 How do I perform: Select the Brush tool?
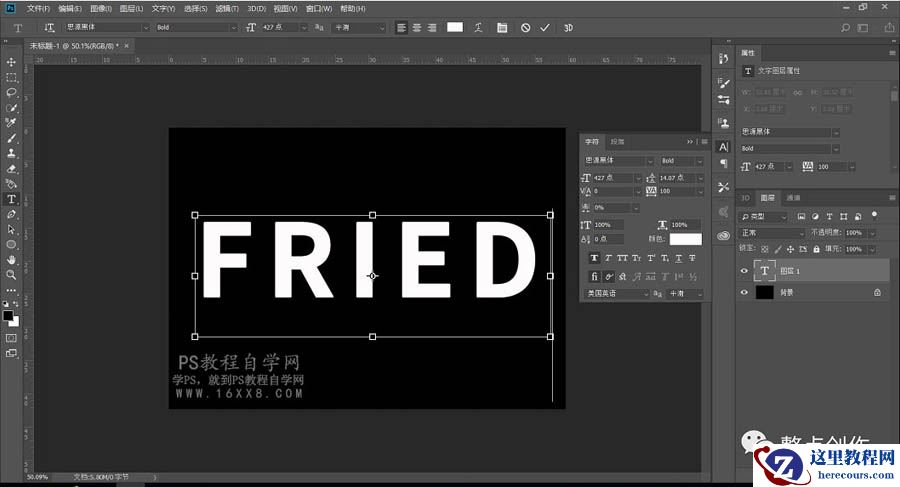(x=11, y=138)
